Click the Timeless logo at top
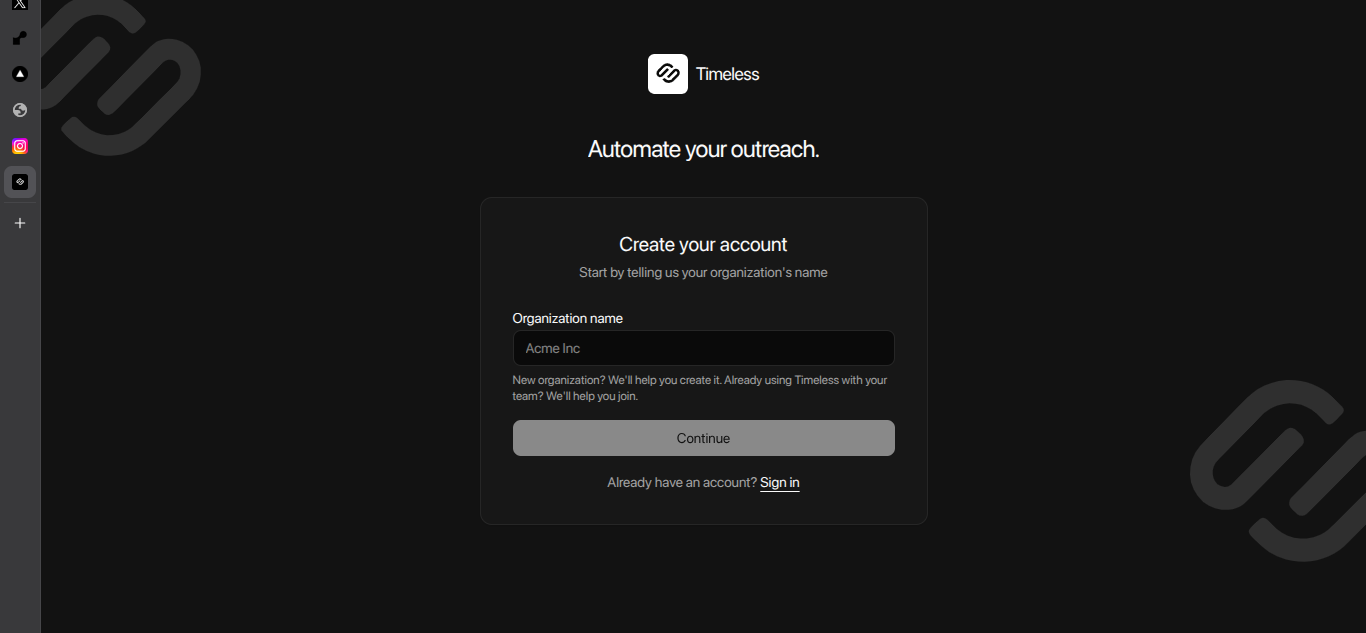Viewport: 1366px width, 633px height. (667, 74)
